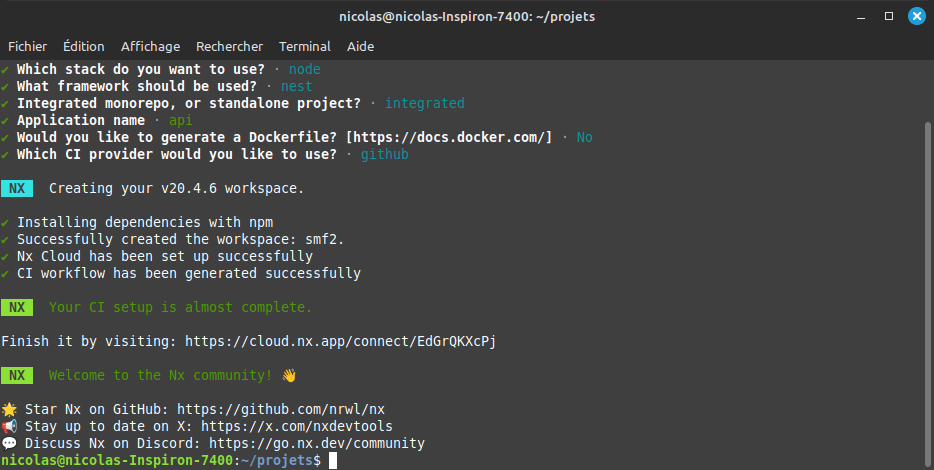Click the speech bubble emoji before Discuss Nx
This screenshot has width=934, height=470.
point(9,443)
